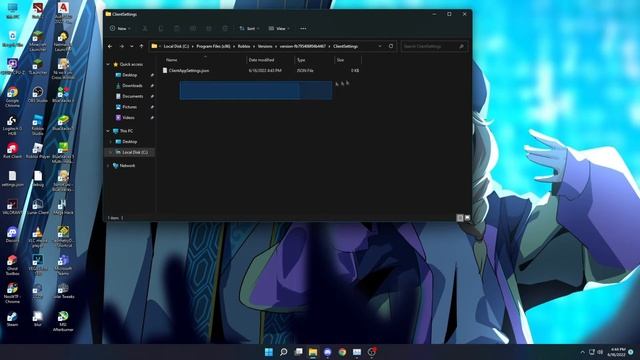Click the Cut toolbar icon

[144, 29]
